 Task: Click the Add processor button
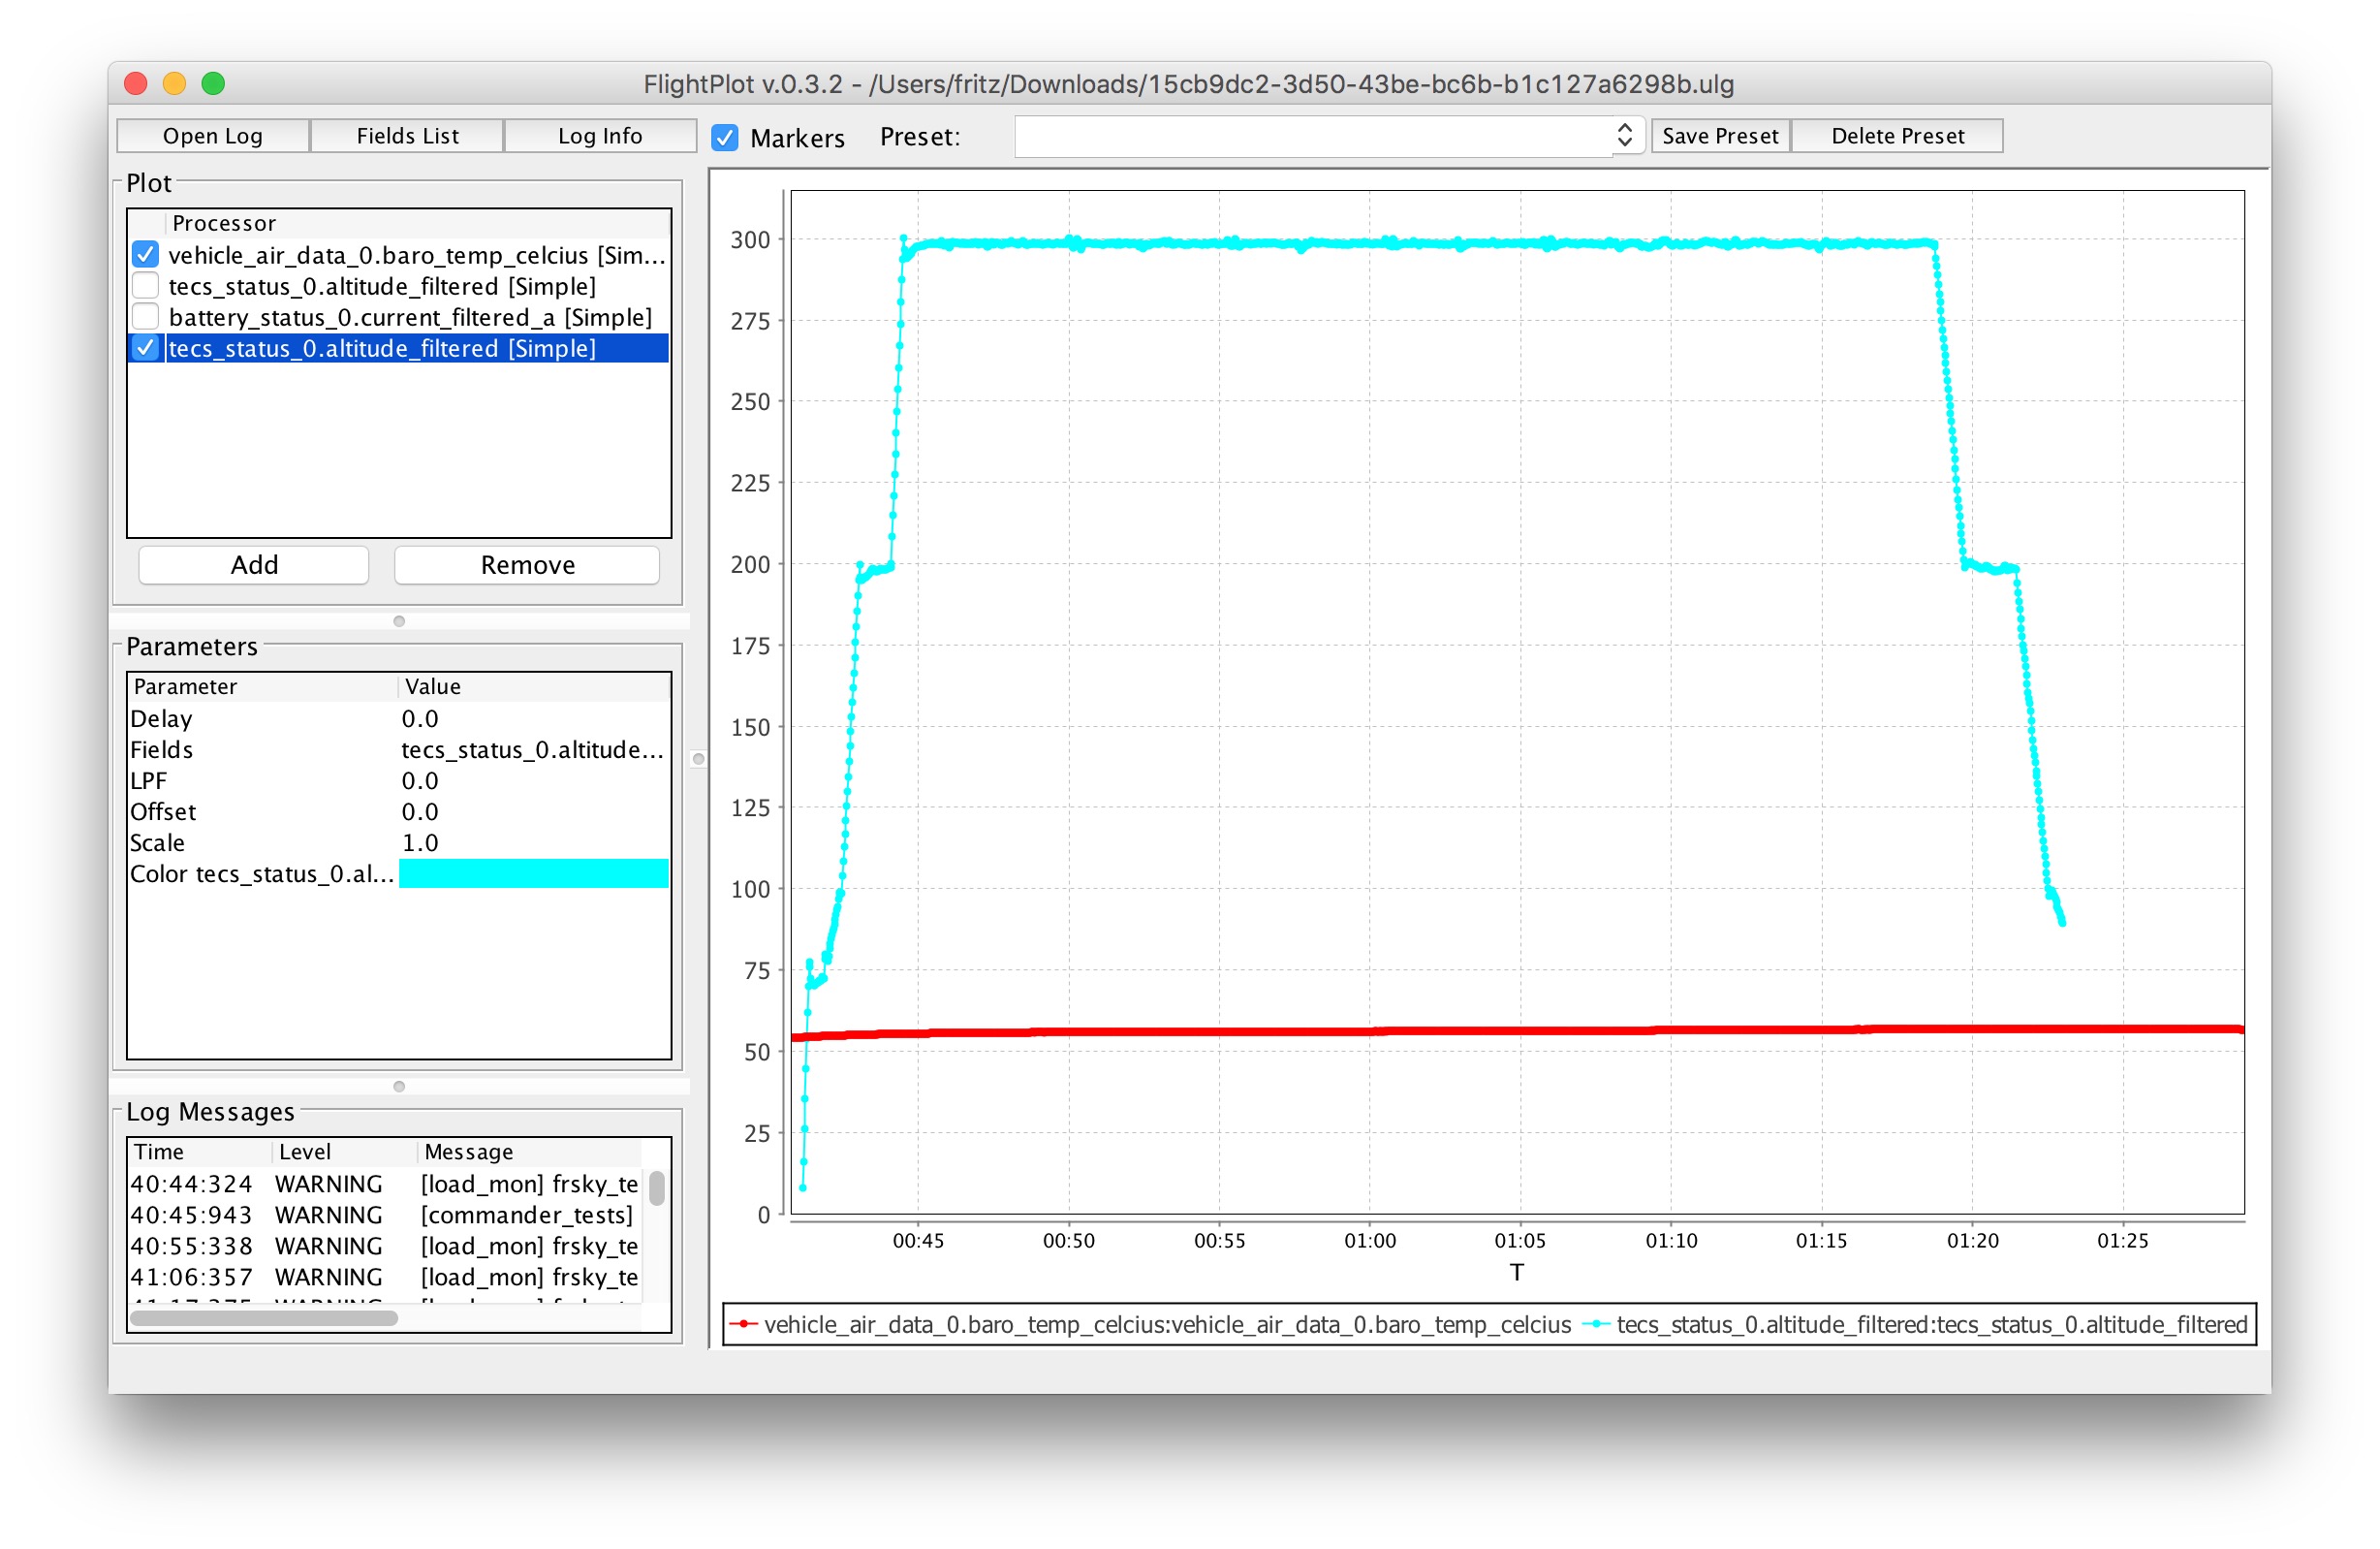click(x=254, y=565)
